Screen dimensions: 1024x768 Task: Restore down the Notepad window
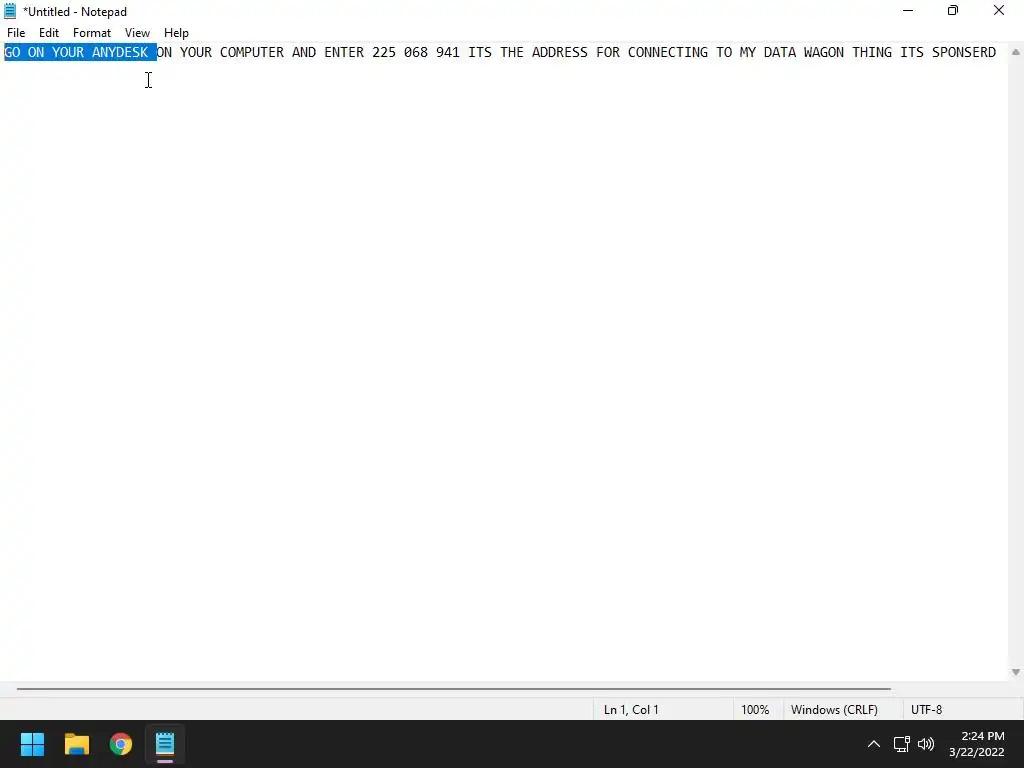(953, 11)
